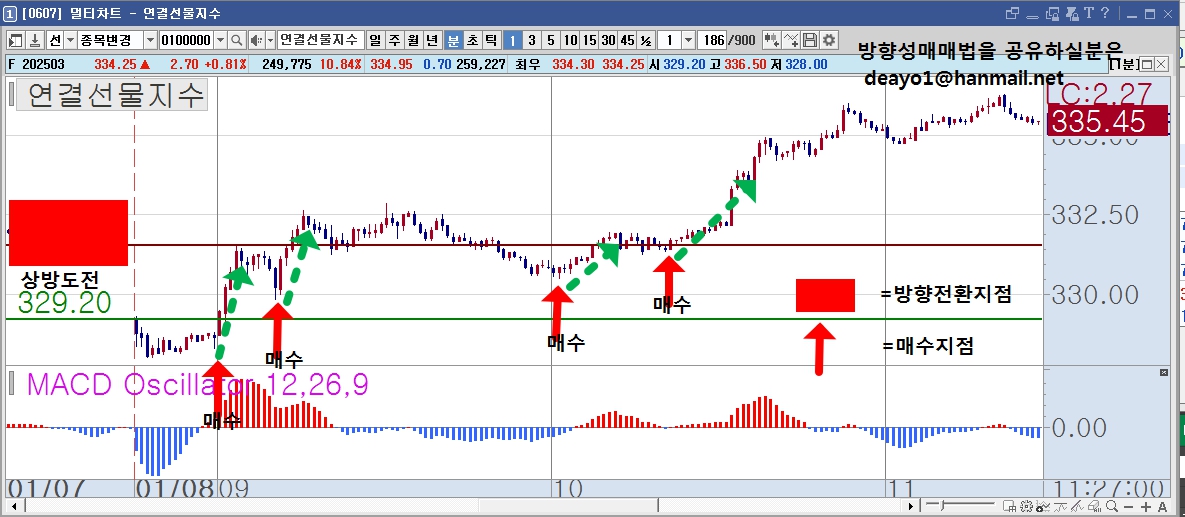Open chart settings gear icon in toolbar
Viewport: 1185px width, 517px height.
point(828,40)
